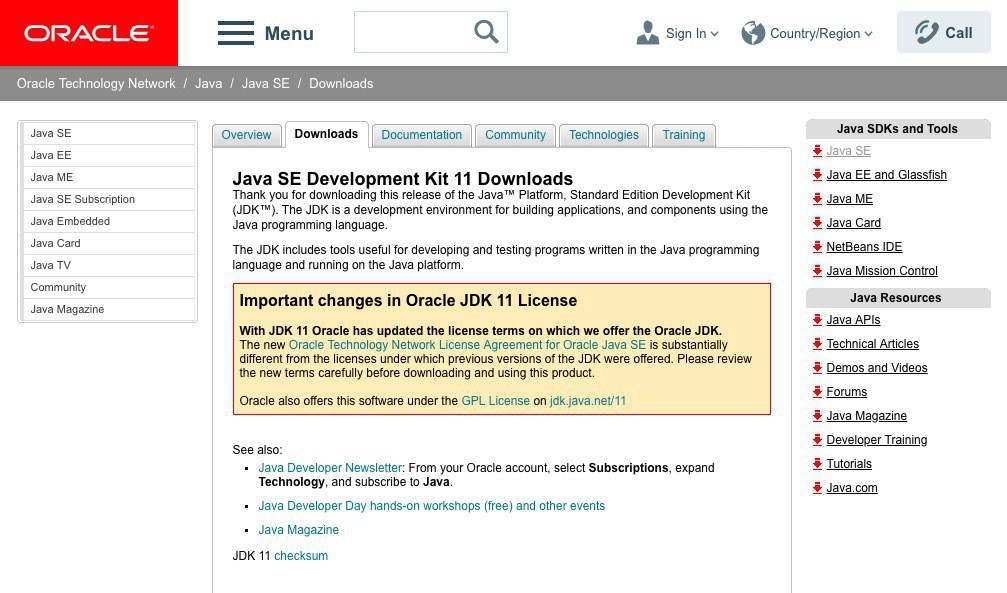This screenshot has height=593, width=1007.
Task: Open Java Developer Day workshops link
Action: point(432,506)
